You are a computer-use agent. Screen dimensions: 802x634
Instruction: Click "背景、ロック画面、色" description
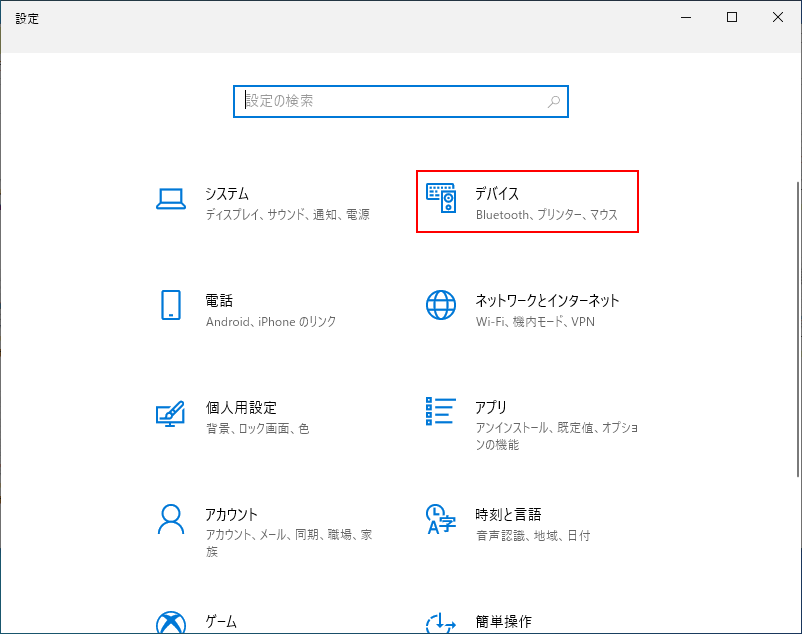coord(257,428)
